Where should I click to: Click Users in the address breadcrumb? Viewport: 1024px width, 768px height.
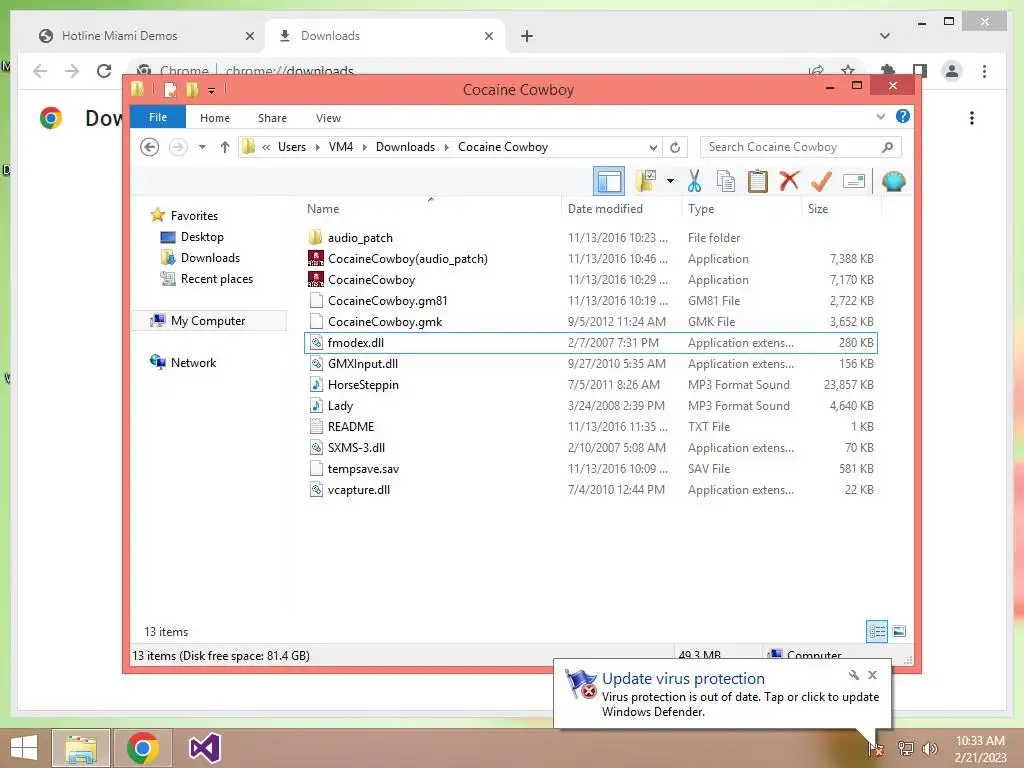pyautogui.click(x=292, y=147)
